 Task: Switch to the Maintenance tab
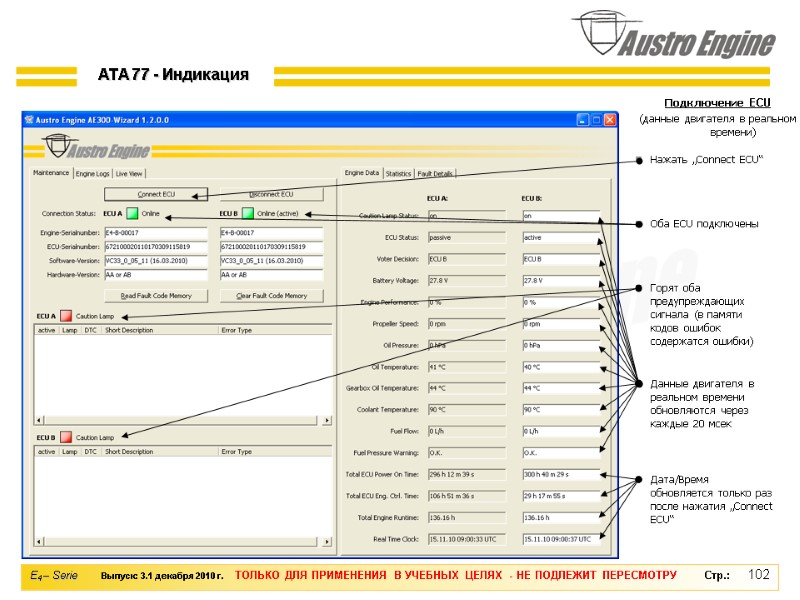click(51, 173)
